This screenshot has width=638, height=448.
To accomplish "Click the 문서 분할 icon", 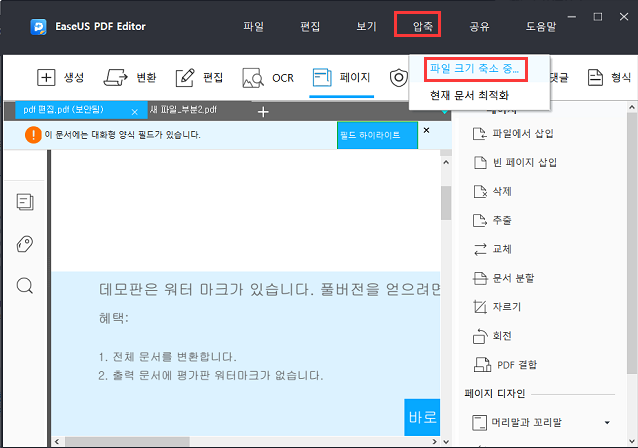I will point(480,278).
